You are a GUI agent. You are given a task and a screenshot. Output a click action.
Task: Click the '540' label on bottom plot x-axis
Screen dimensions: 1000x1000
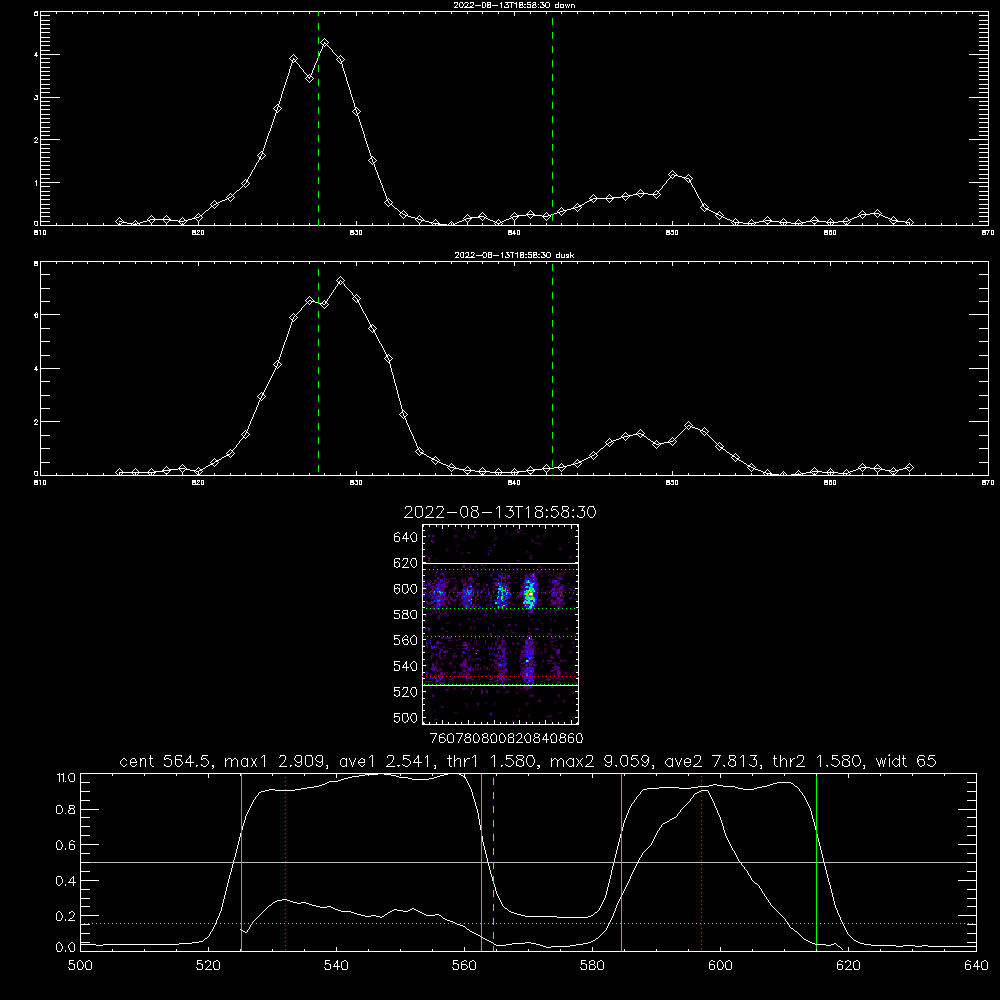coord(336,966)
